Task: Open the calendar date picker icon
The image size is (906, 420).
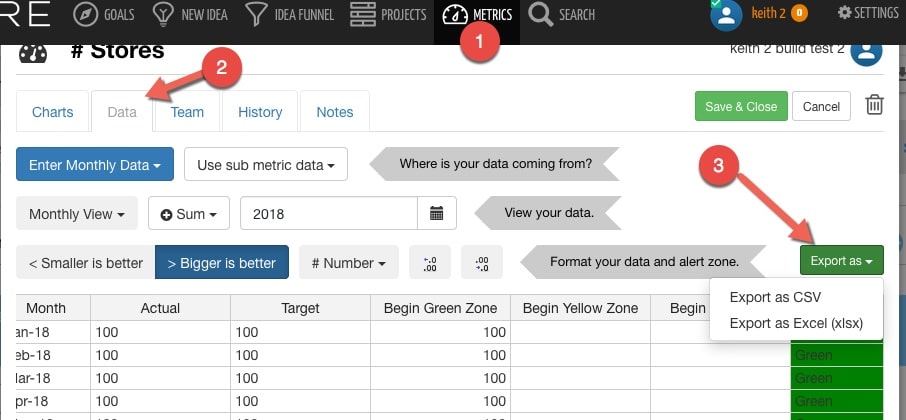Action: (437, 213)
